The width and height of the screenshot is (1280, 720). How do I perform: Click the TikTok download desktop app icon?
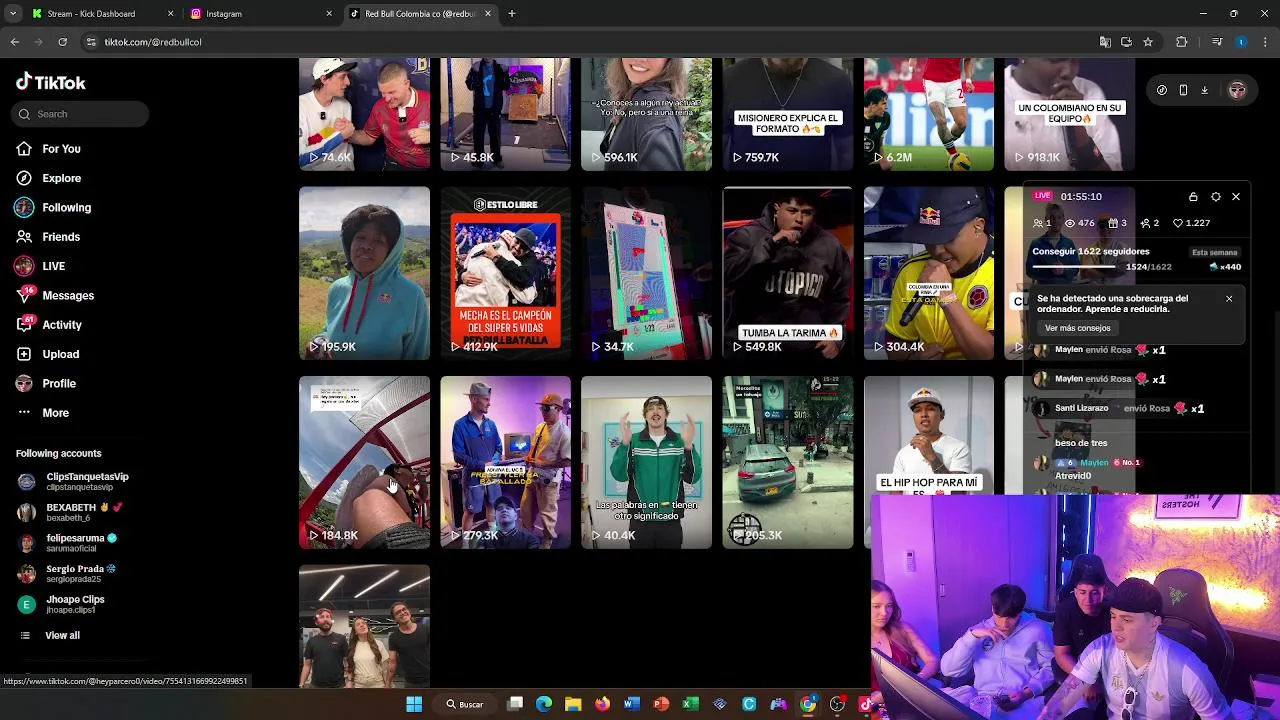pos(1205,90)
